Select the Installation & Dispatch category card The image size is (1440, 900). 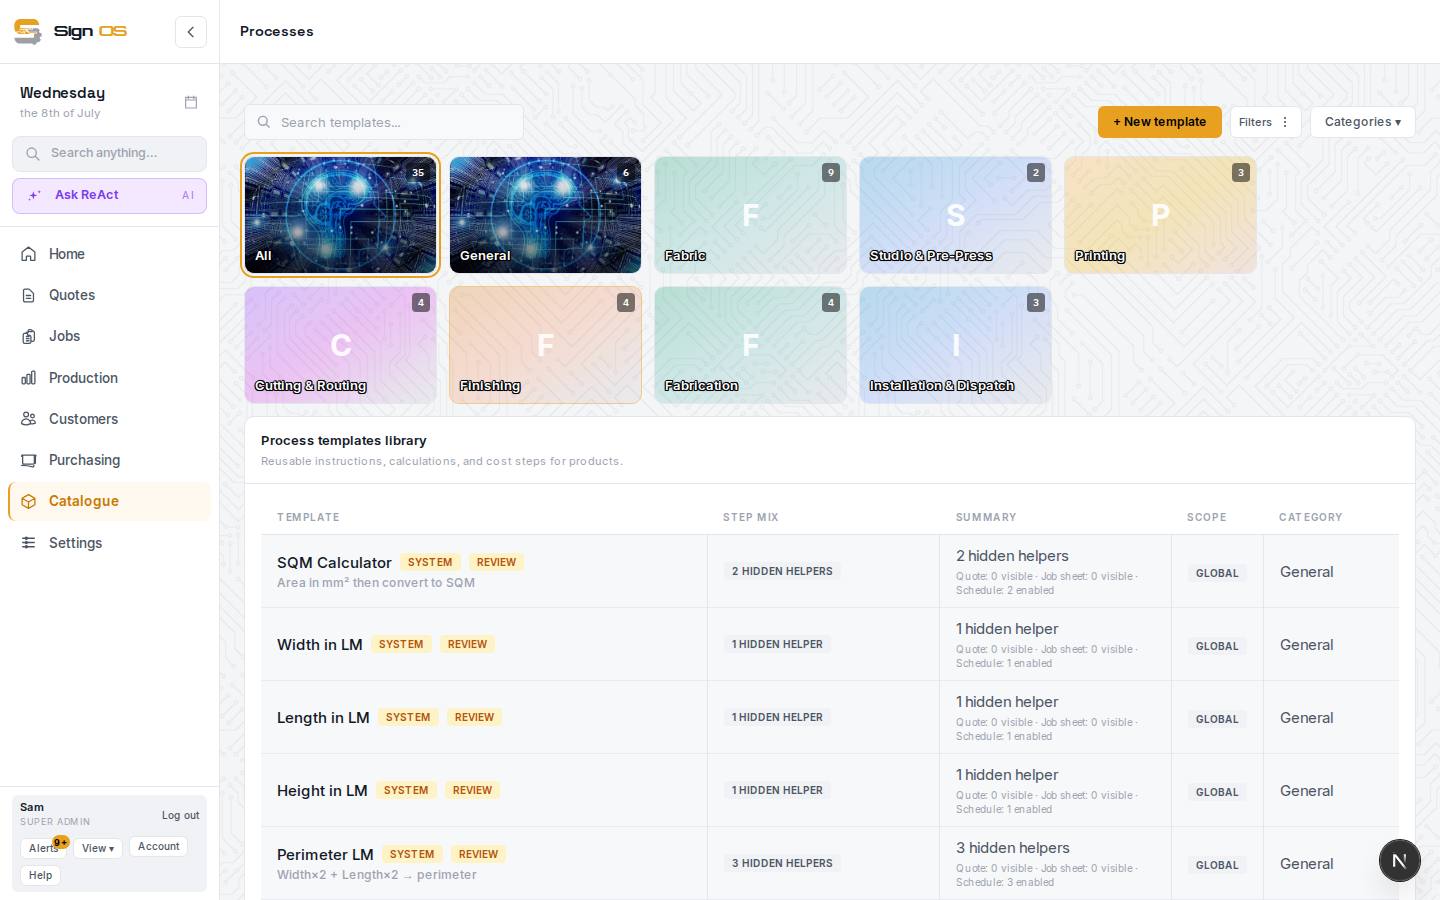point(955,345)
